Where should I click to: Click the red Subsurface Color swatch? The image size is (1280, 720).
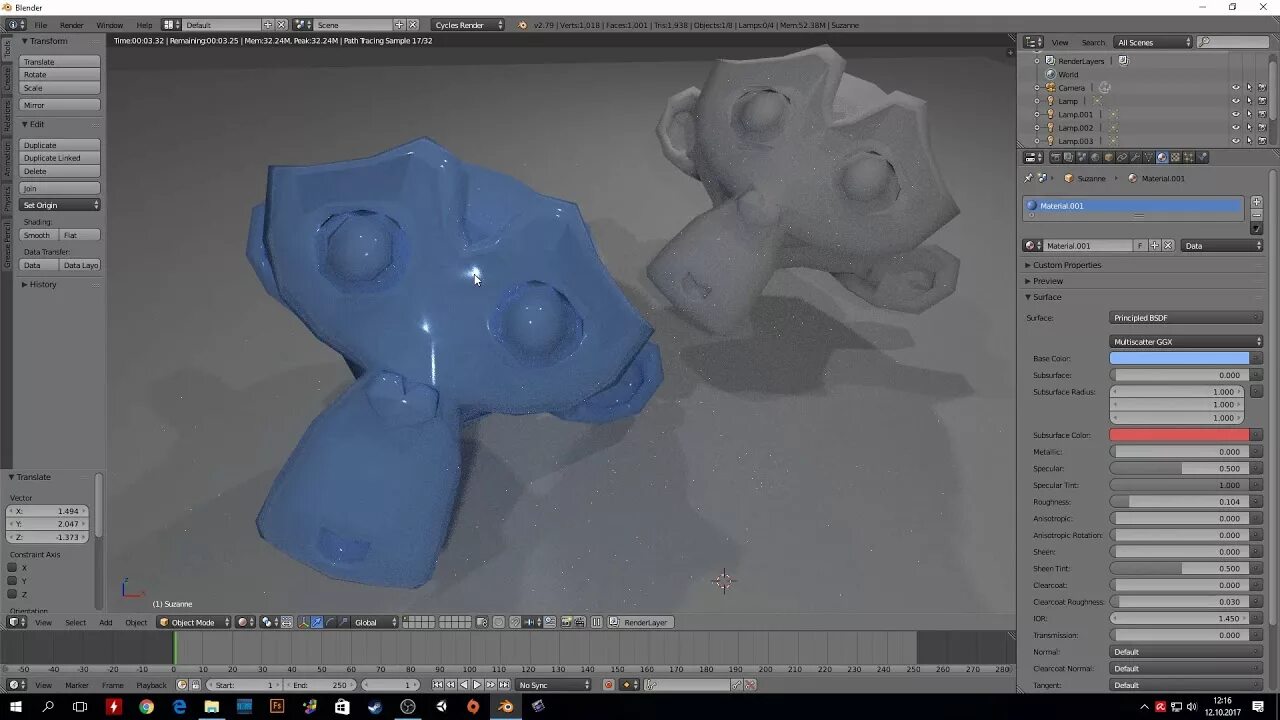(1180, 435)
